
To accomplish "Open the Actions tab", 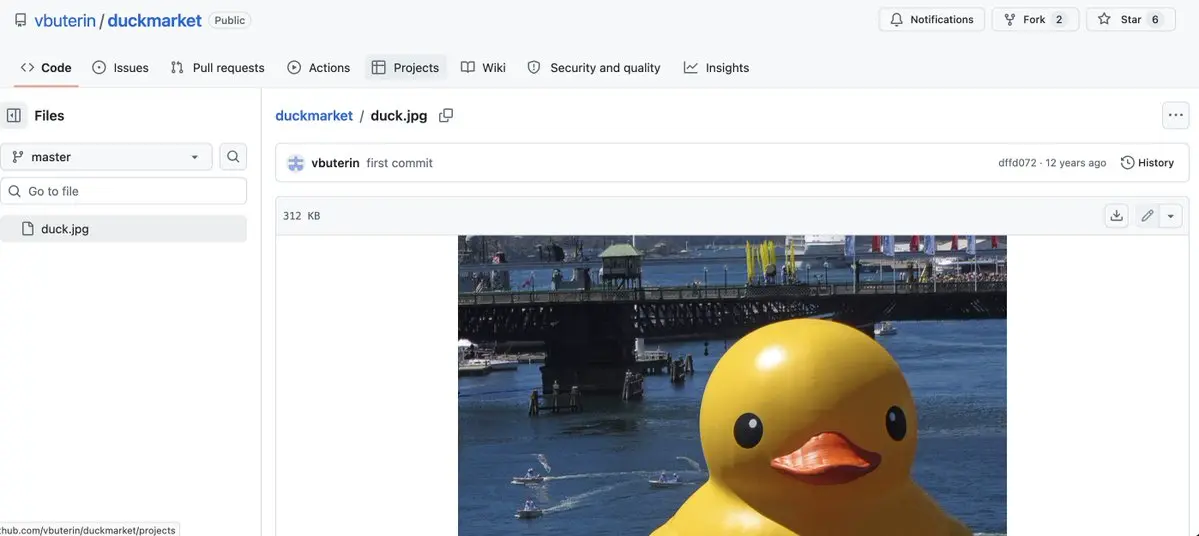I will (319, 67).
